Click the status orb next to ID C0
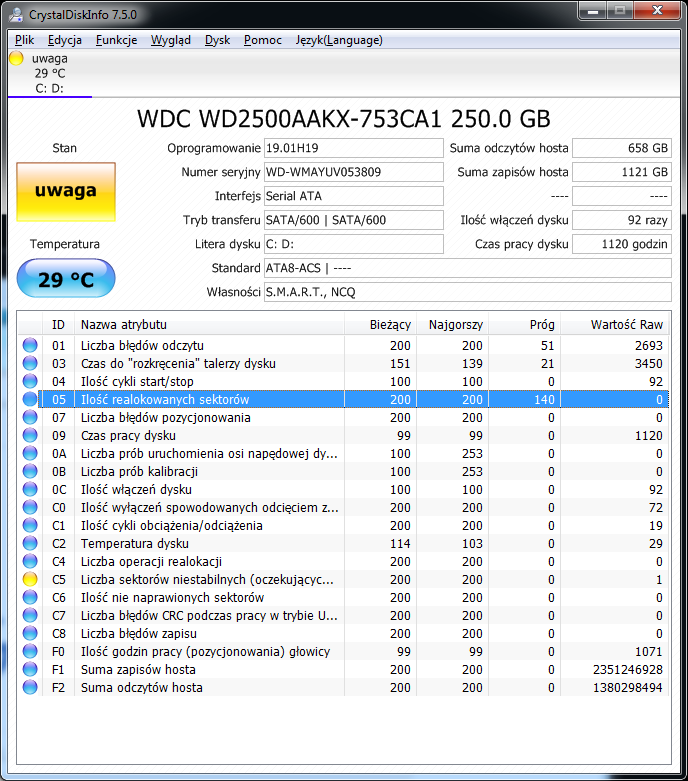The image size is (688, 781). [x=30, y=507]
